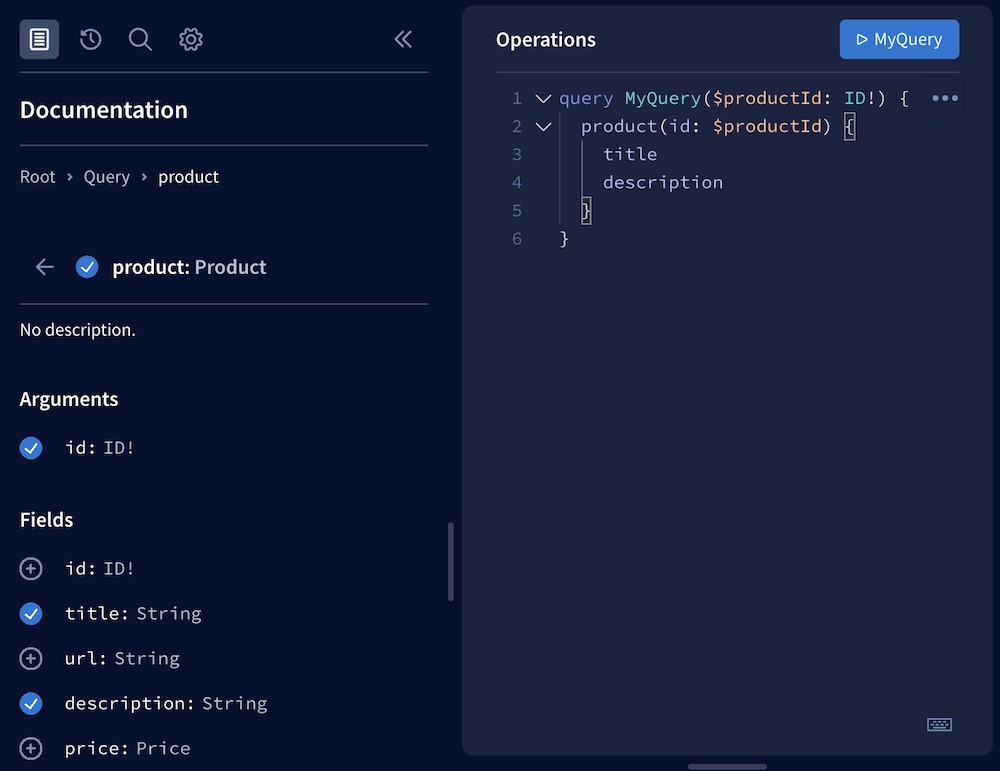The image size is (1000, 771).
Task: Open the schema search icon
Action: (140, 39)
